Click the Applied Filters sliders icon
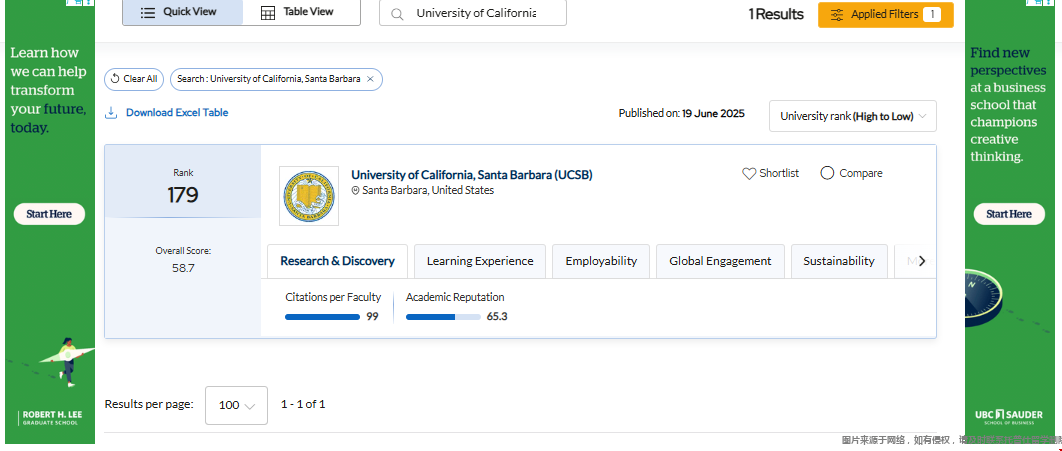1062x451 pixels. [x=837, y=15]
